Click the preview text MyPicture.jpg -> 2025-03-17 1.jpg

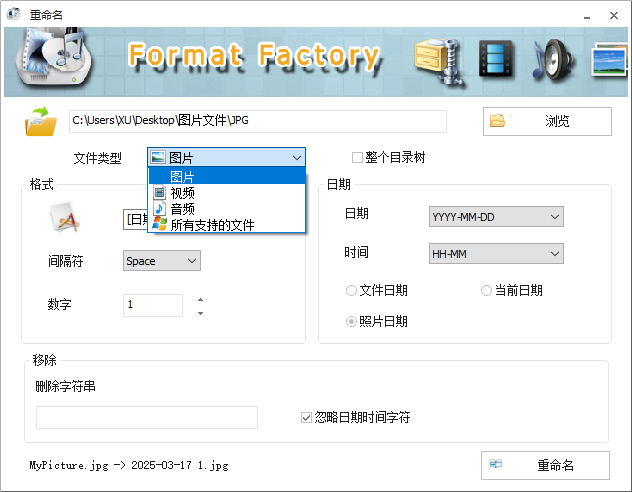[129, 465]
